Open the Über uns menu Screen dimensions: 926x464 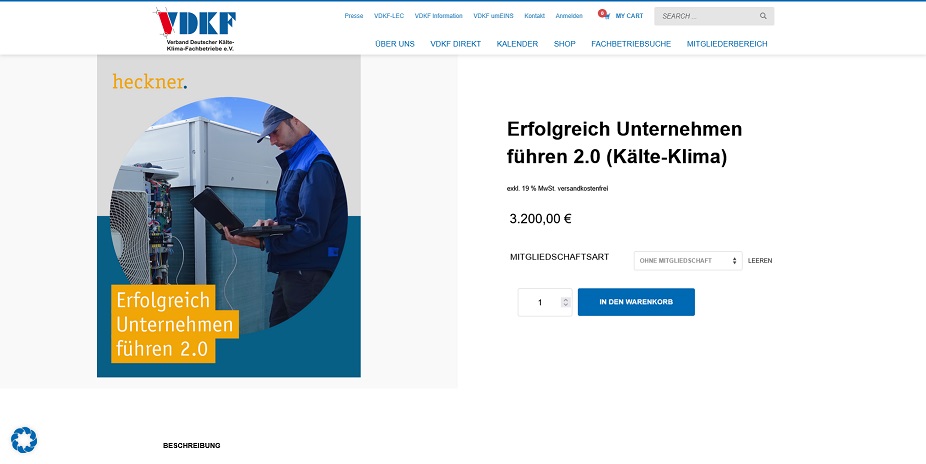[x=394, y=44]
